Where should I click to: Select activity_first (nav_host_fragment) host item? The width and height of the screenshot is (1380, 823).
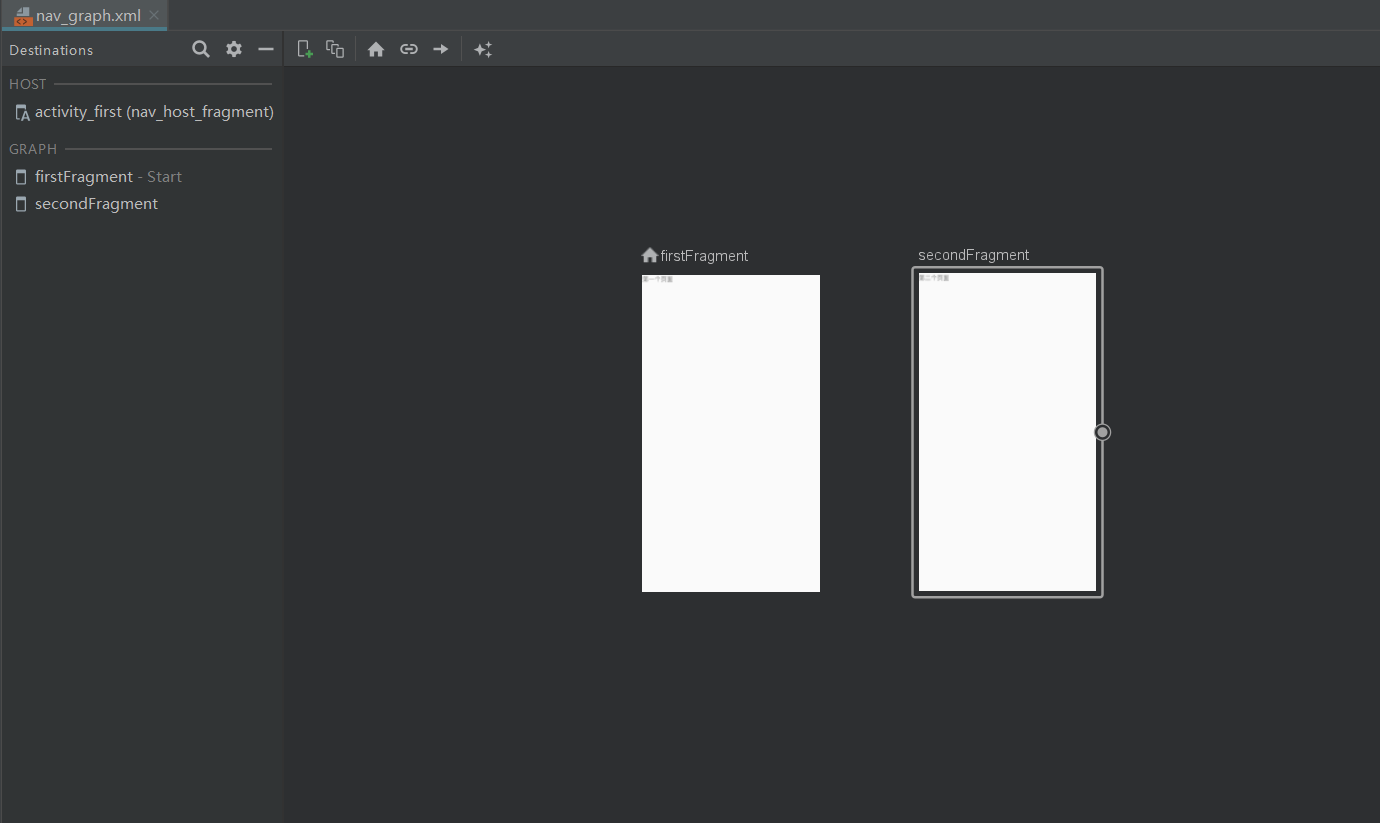(143, 112)
